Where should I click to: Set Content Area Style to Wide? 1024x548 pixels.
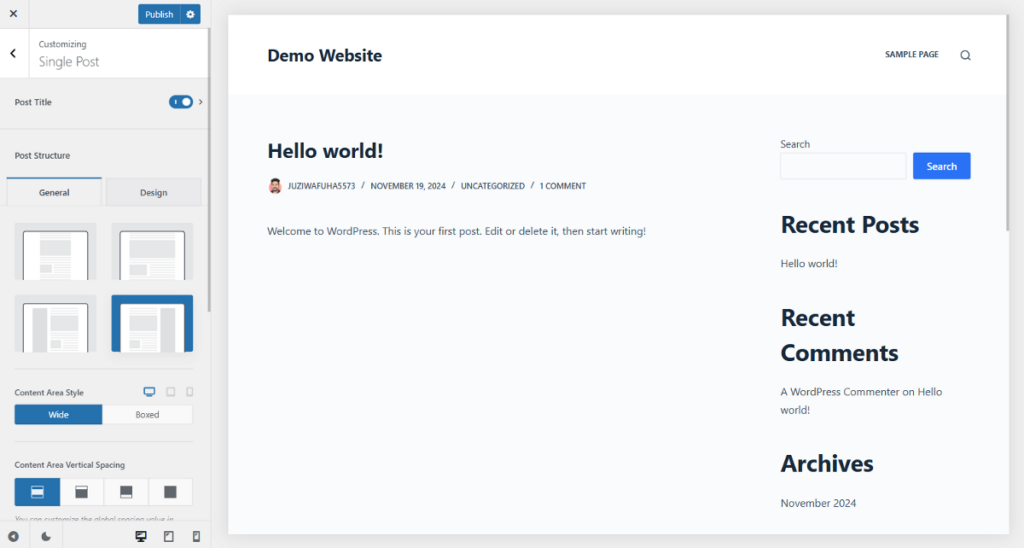59,415
